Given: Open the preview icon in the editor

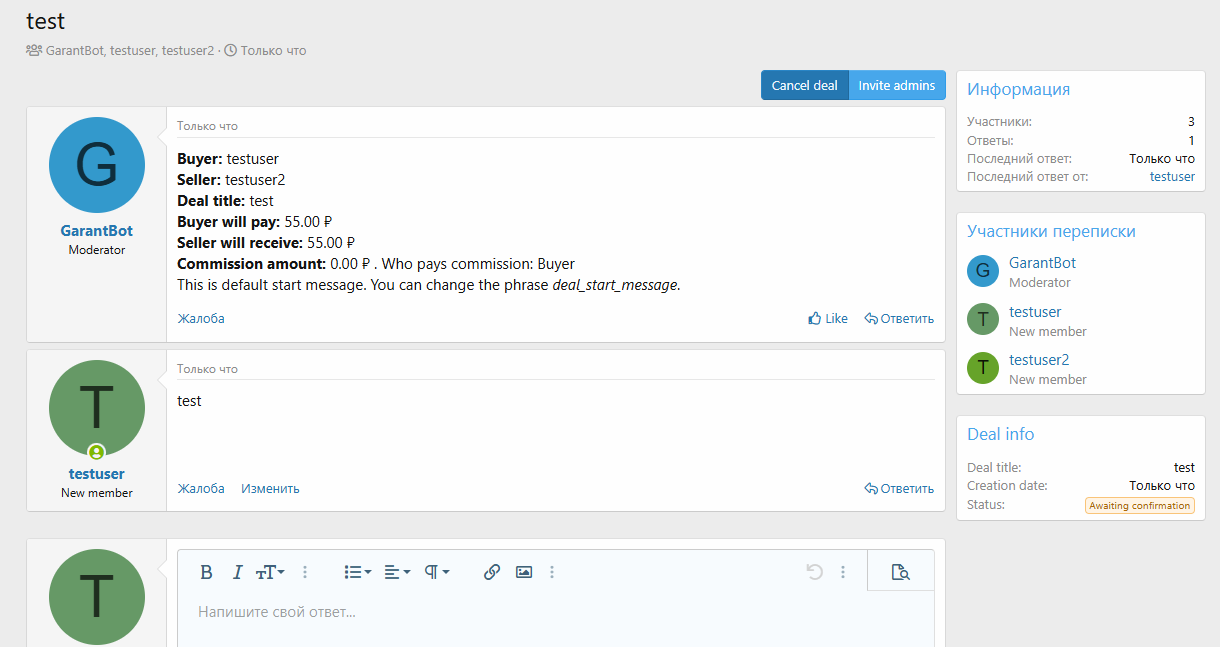Looking at the screenshot, I should pos(900,572).
